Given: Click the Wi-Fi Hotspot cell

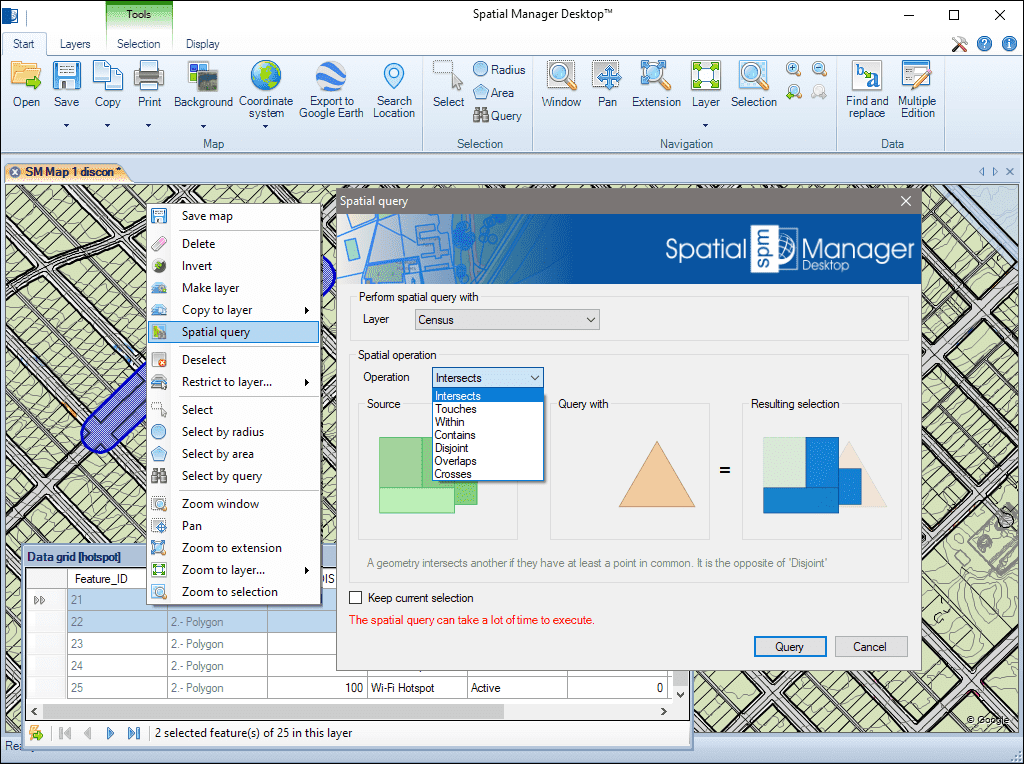Looking at the screenshot, I should (417, 688).
